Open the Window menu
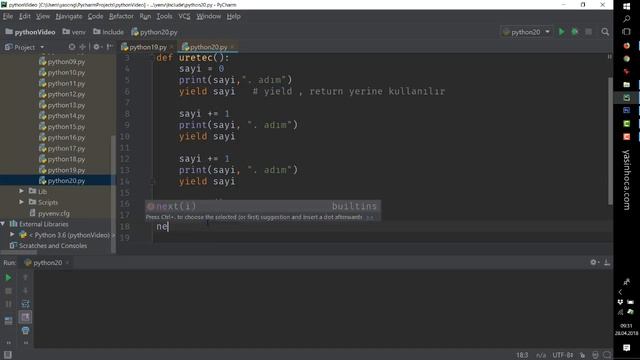Image resolution: width=640 pixels, height=360 pixels. [208, 16]
